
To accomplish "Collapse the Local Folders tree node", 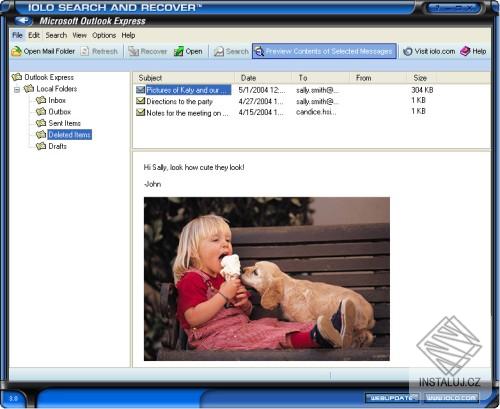I will (17, 89).
